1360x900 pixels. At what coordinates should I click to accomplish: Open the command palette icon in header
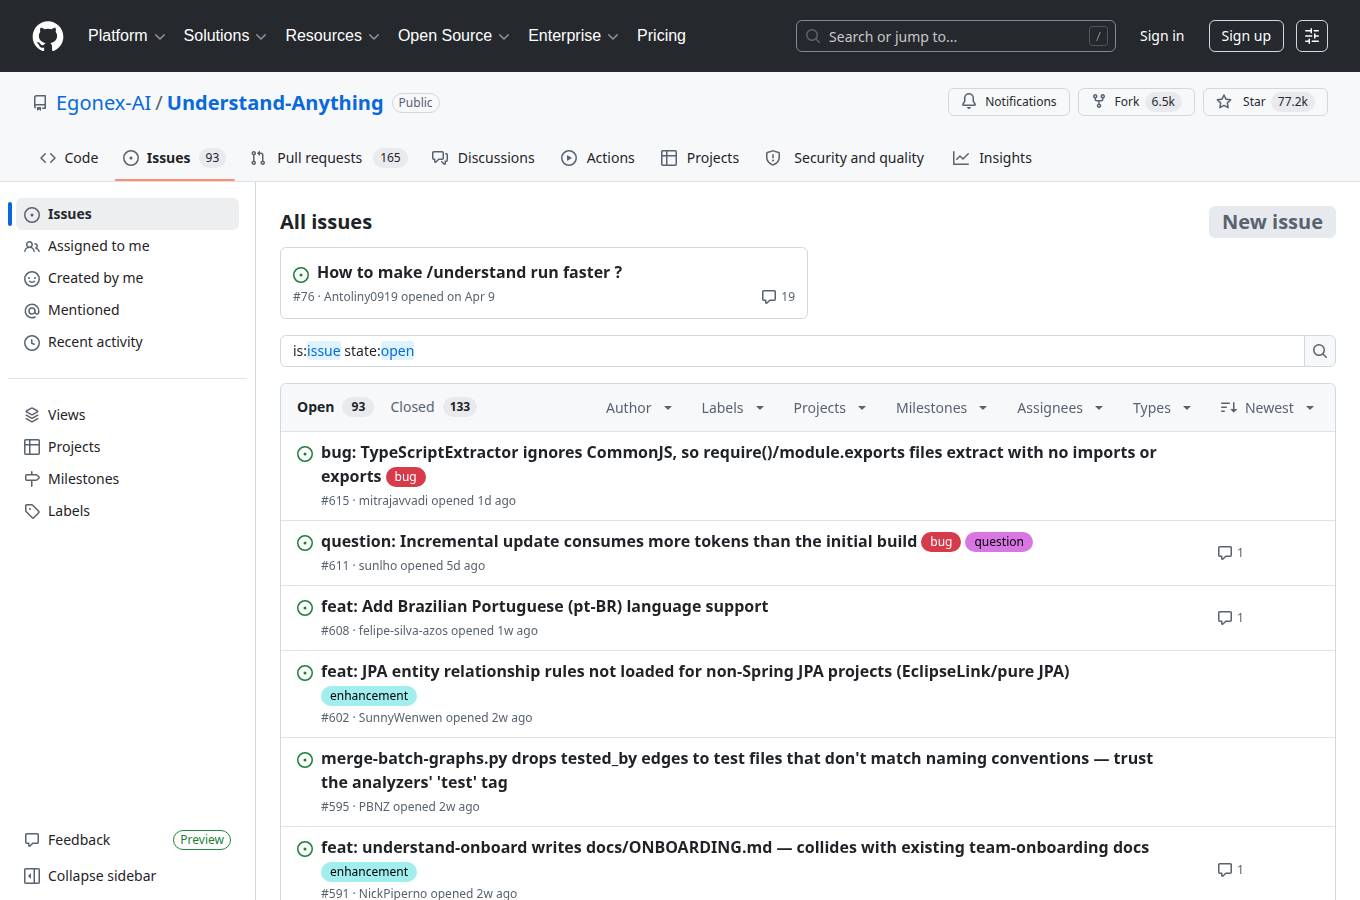pyautogui.click(x=1312, y=36)
